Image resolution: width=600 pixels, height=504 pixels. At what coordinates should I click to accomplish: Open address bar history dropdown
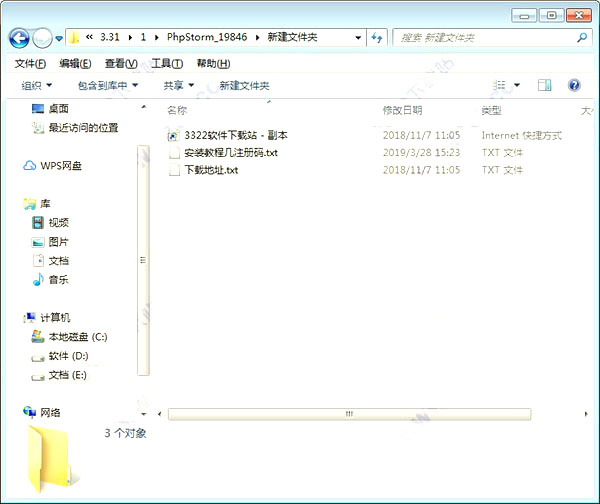358,38
